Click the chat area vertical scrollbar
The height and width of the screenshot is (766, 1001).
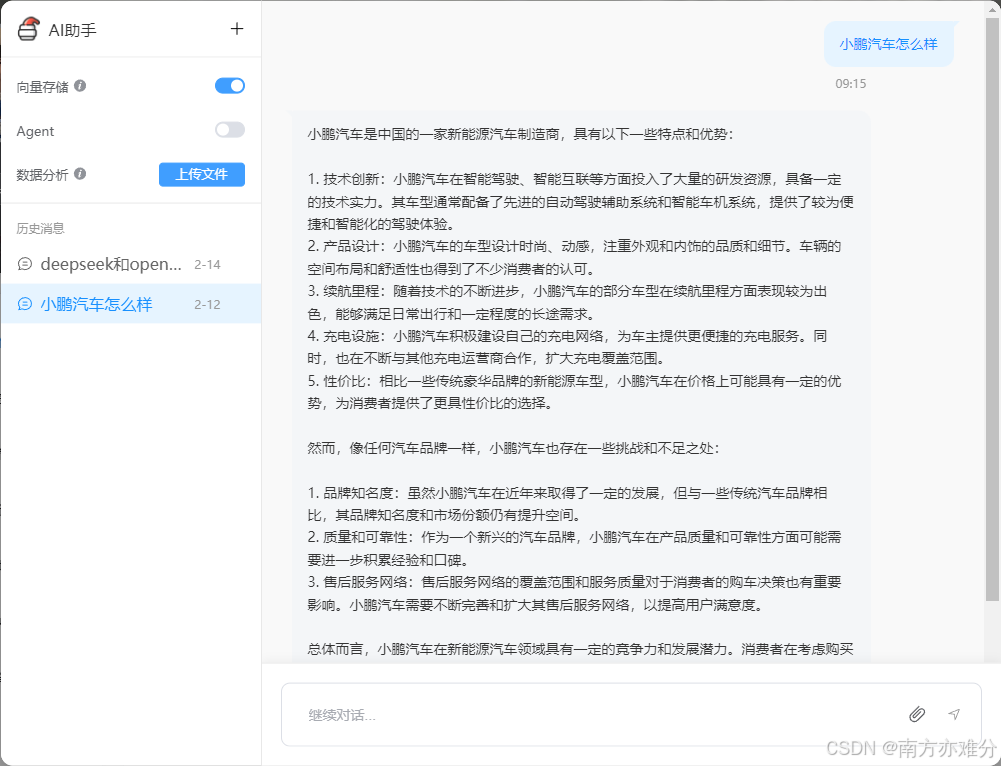point(992,310)
